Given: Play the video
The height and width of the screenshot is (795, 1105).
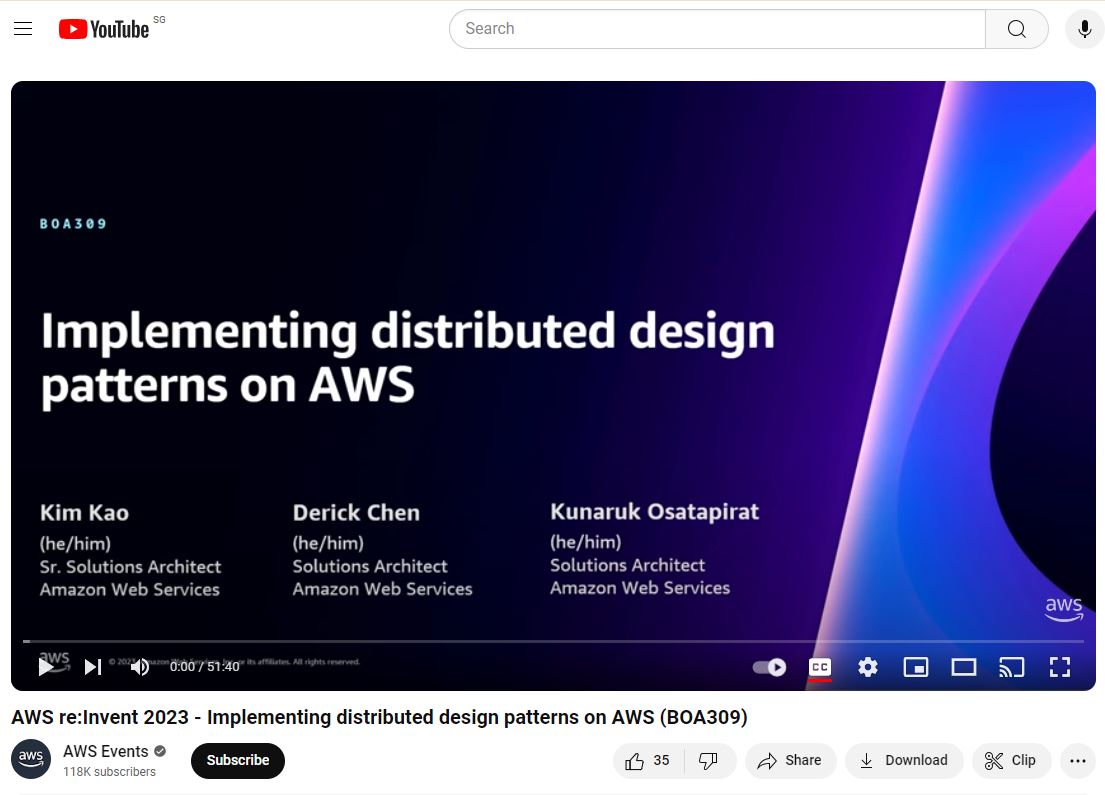Looking at the screenshot, I should [x=47, y=667].
